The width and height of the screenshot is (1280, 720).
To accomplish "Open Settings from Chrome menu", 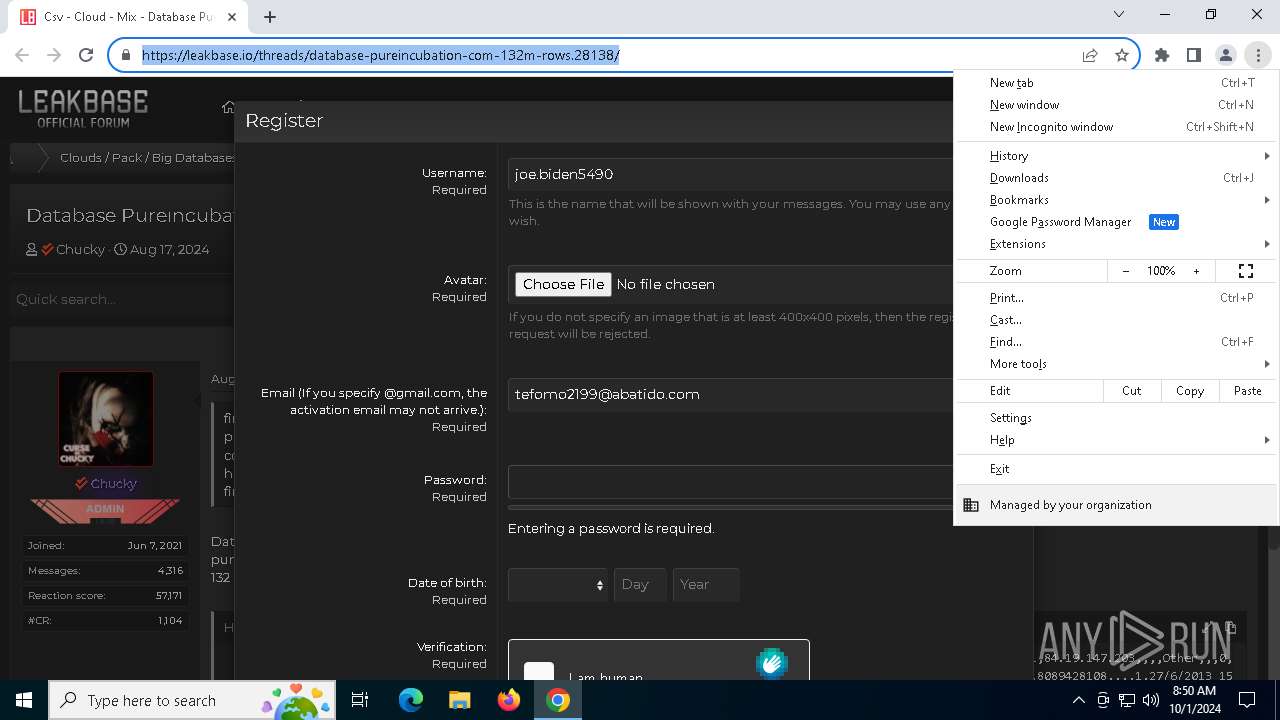I will (1116, 418).
